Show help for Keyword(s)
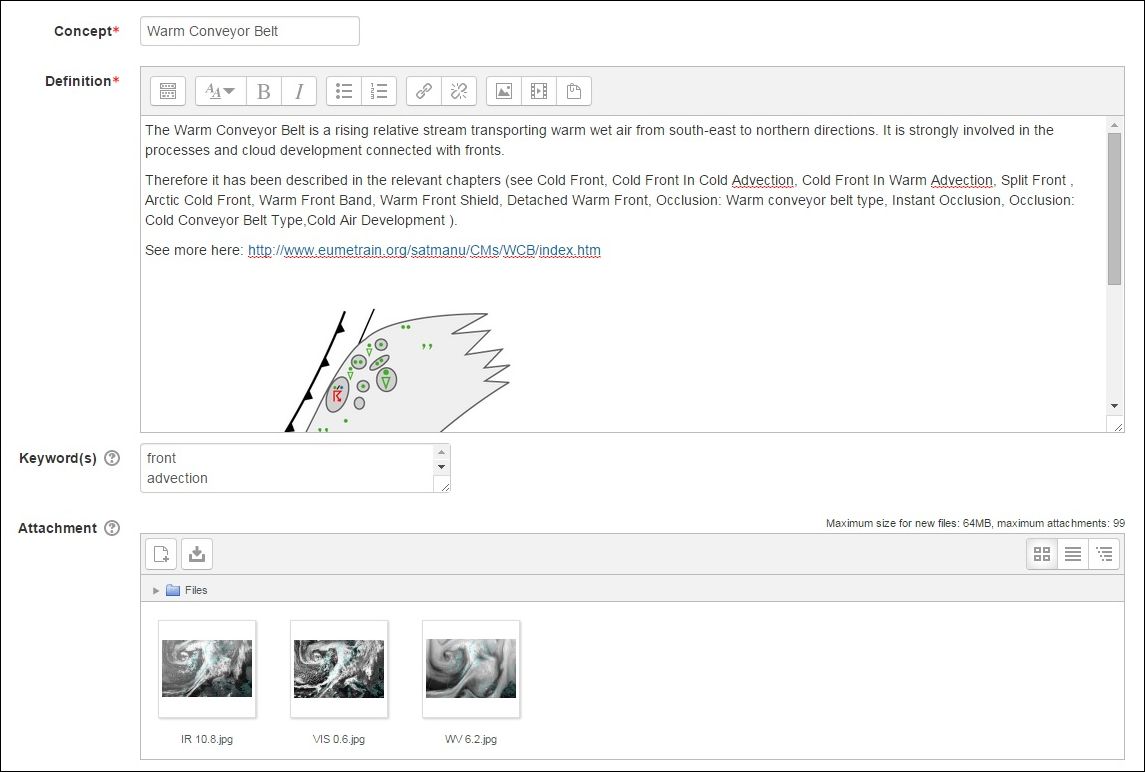The width and height of the screenshot is (1145, 772). tap(112, 458)
